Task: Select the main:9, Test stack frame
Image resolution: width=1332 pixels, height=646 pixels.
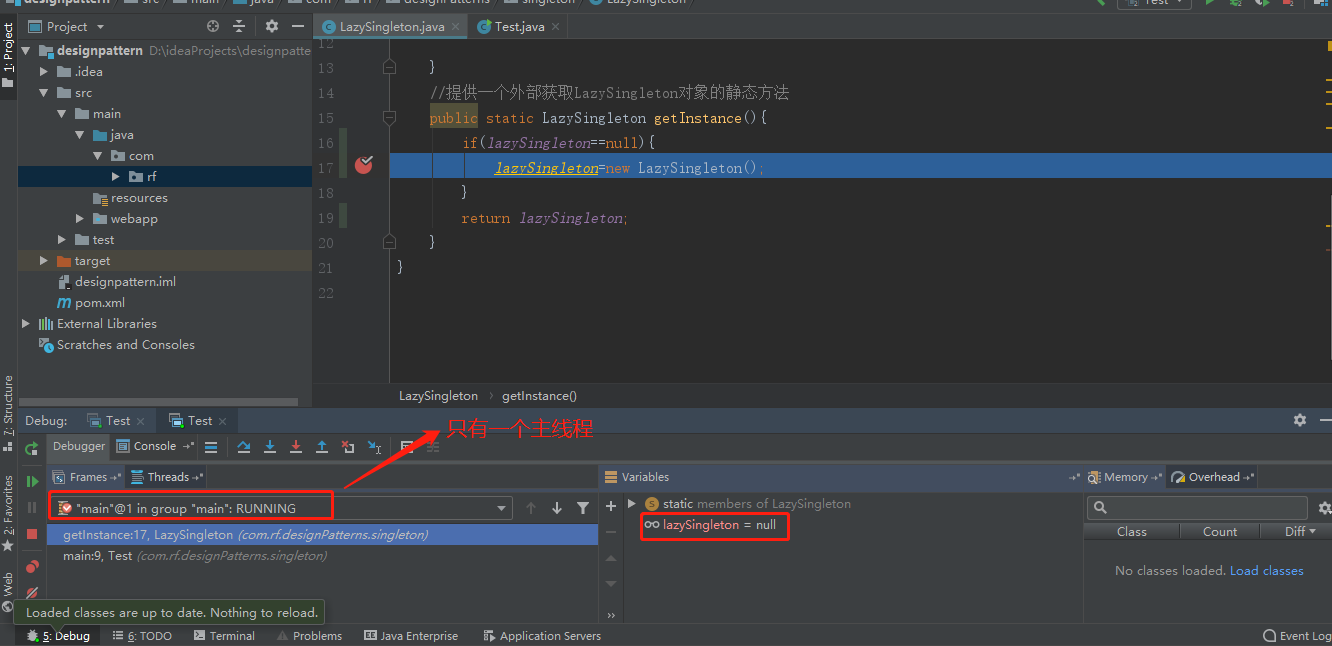Action: point(322,556)
